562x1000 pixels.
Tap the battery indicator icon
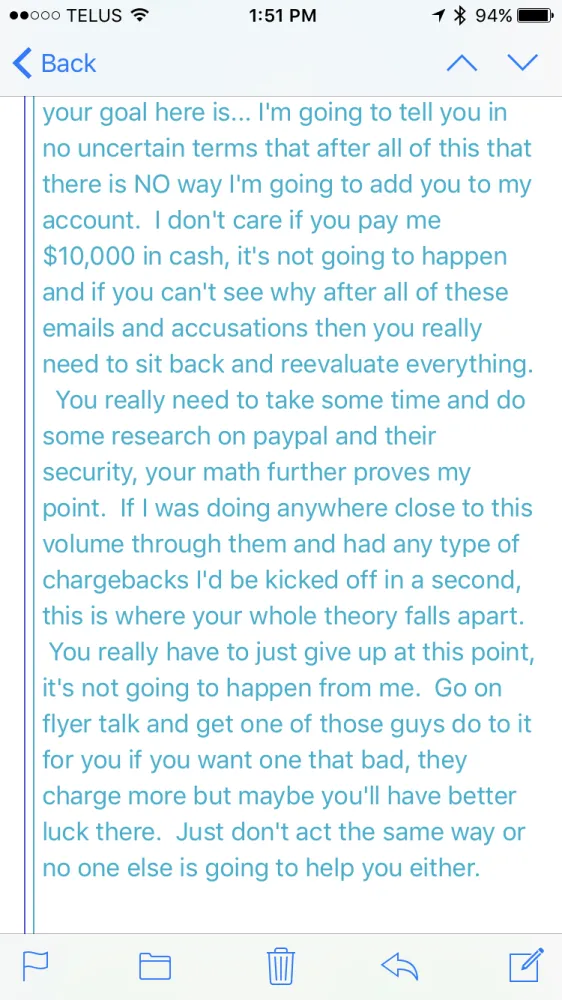pos(535,16)
